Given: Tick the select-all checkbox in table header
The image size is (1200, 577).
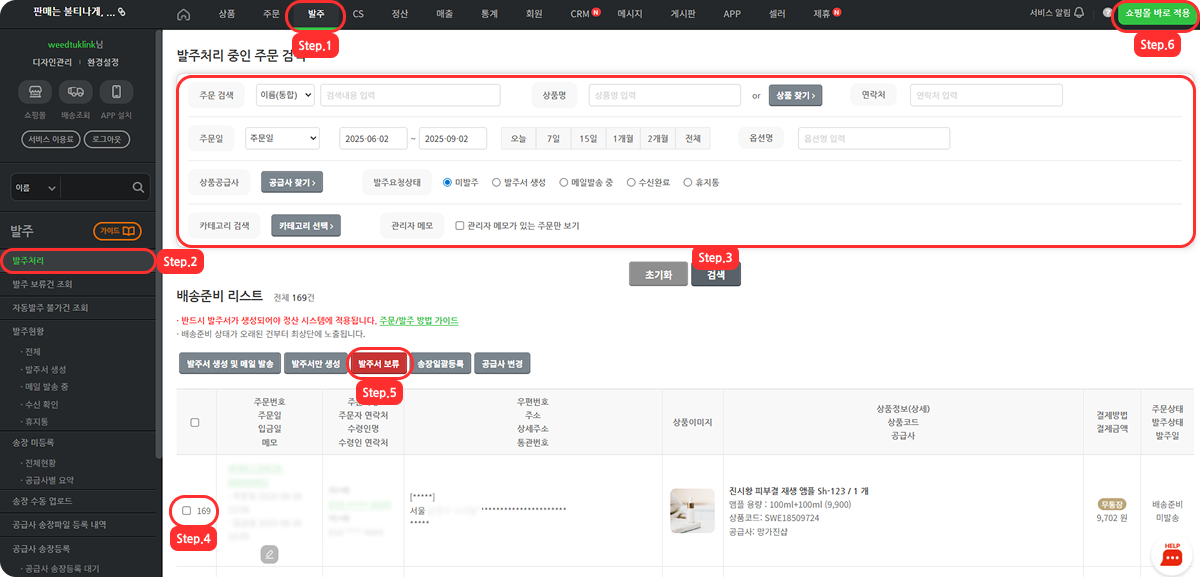Looking at the screenshot, I should [x=194, y=423].
